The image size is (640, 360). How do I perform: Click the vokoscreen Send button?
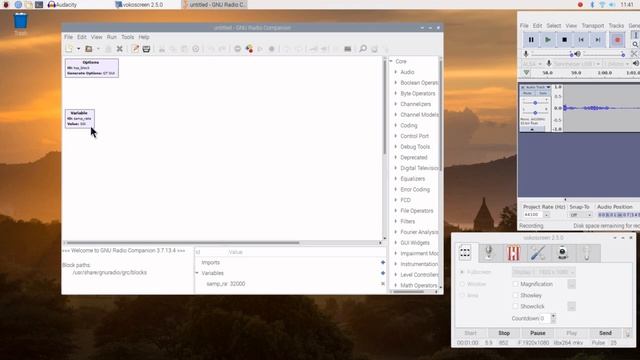[605, 333]
